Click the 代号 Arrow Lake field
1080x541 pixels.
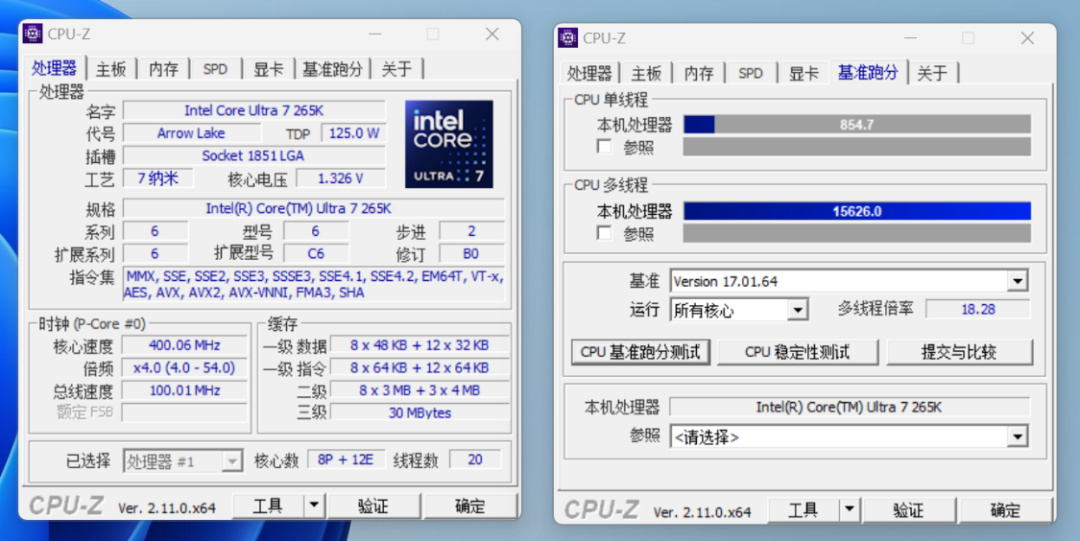[x=191, y=133]
